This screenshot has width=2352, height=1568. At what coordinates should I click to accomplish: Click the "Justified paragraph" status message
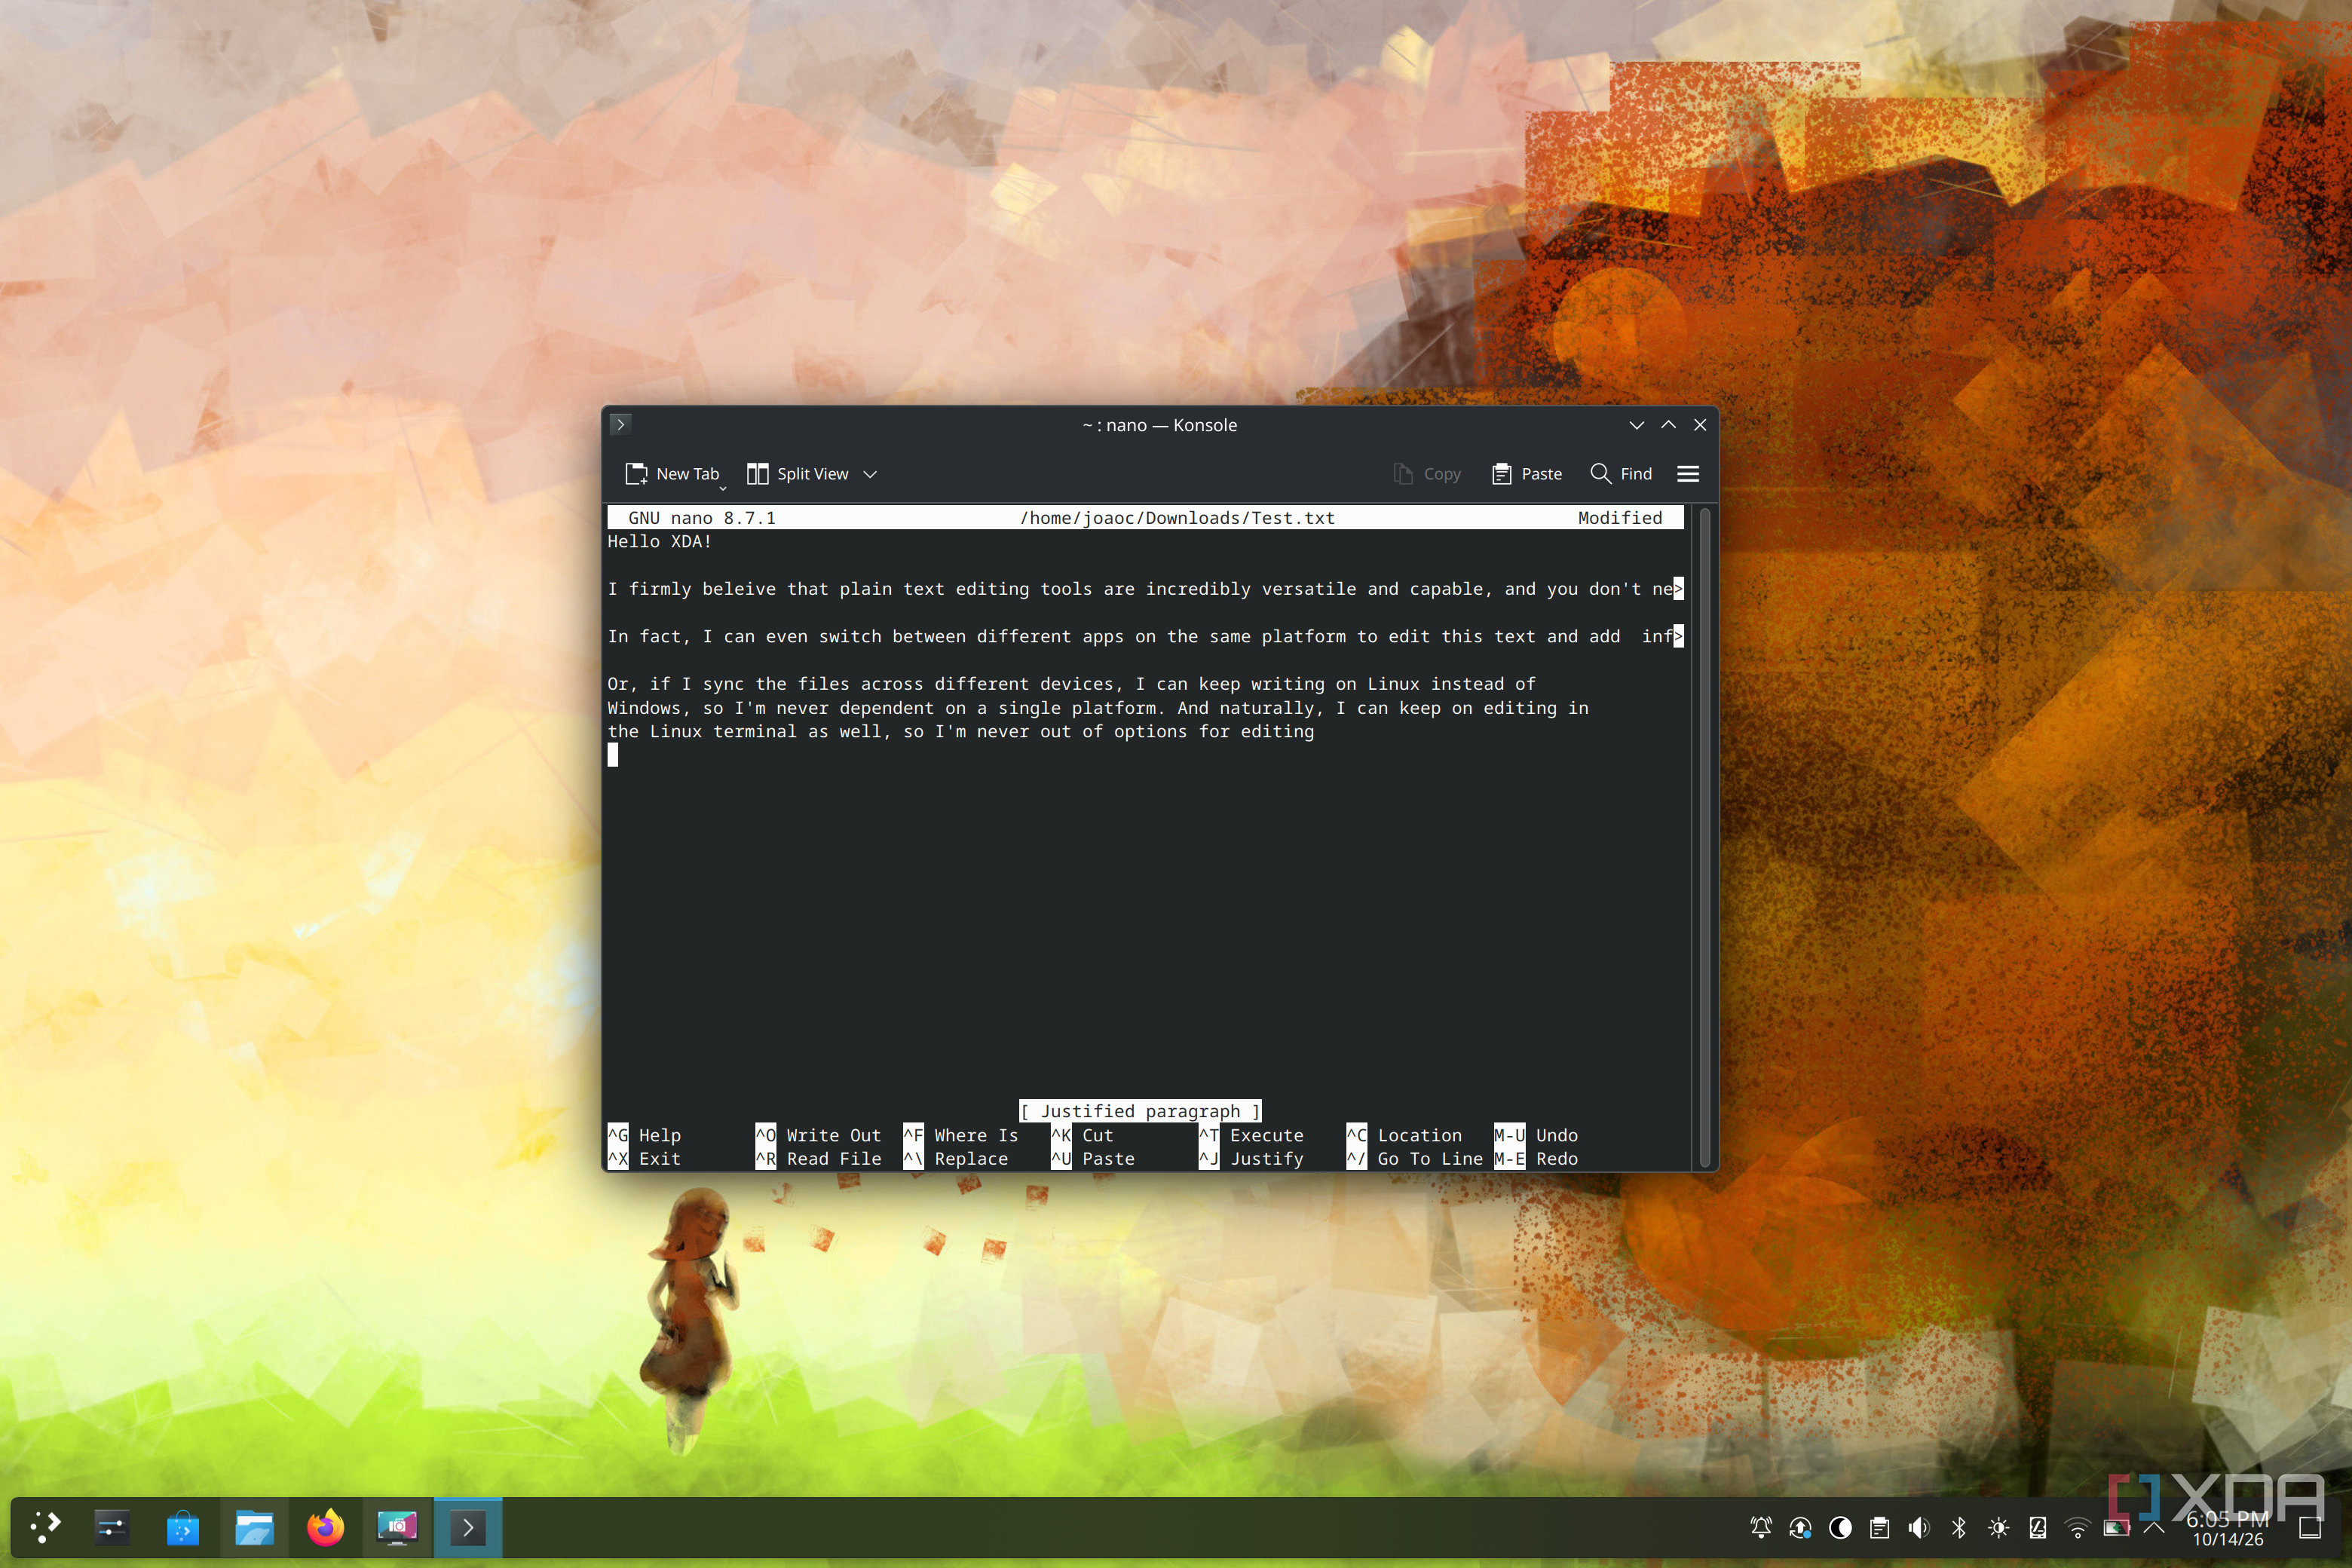pos(1140,1111)
